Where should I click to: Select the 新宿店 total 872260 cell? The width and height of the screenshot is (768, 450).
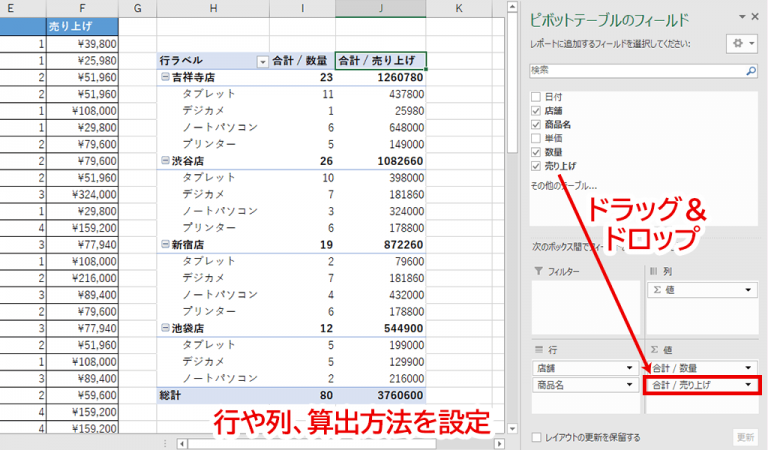pyautogui.click(x=381, y=245)
